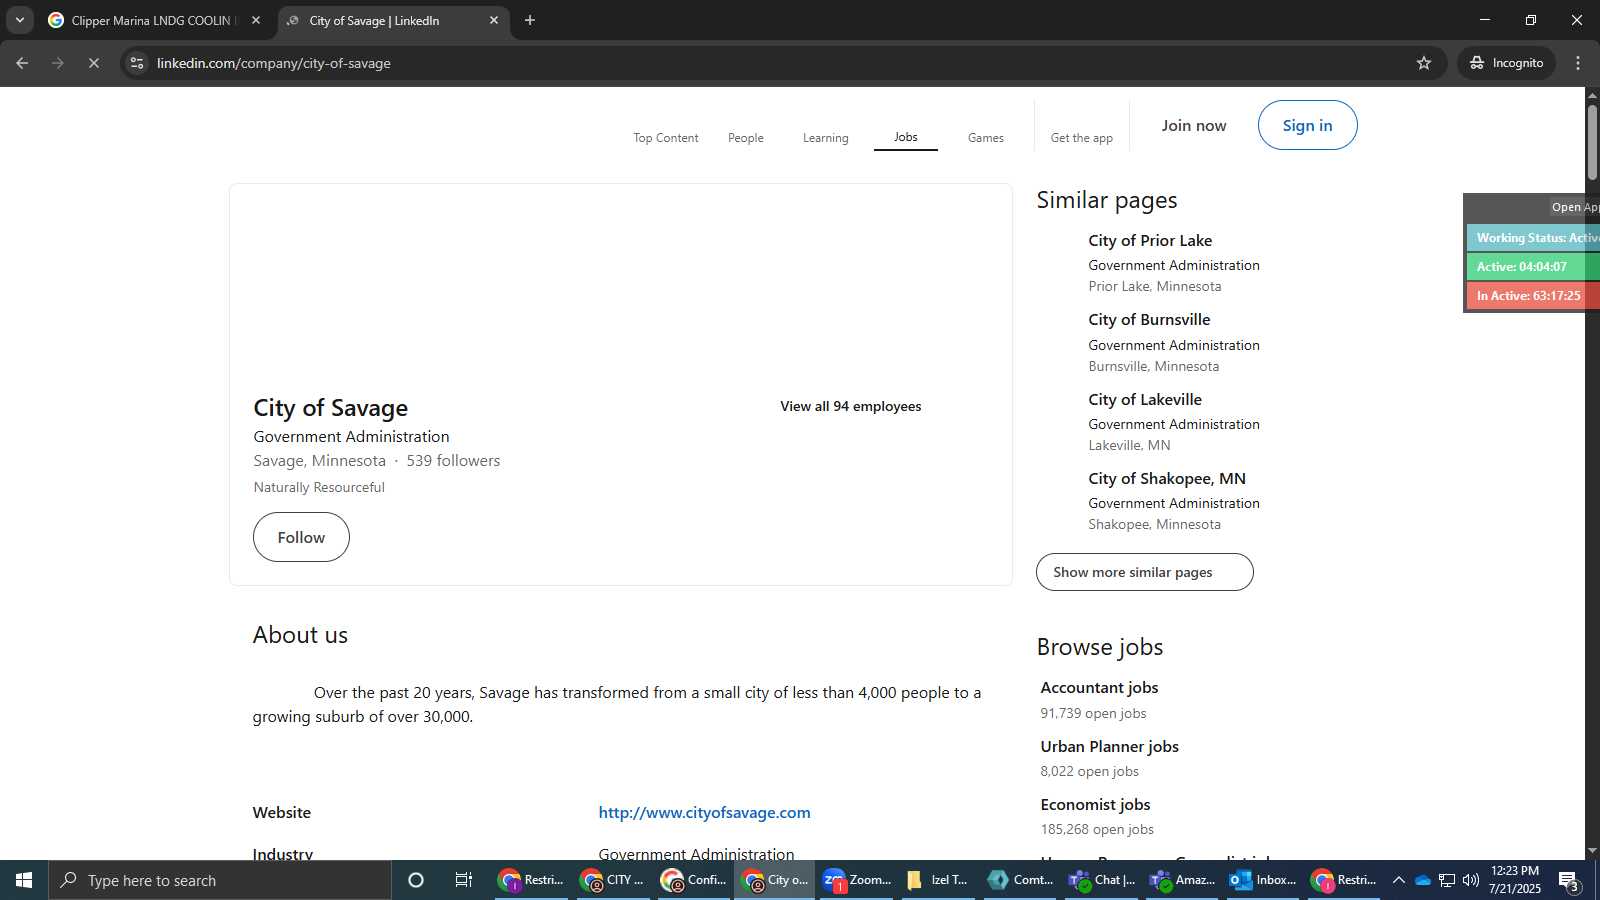Open the cityofsavage.com website link

coord(704,813)
